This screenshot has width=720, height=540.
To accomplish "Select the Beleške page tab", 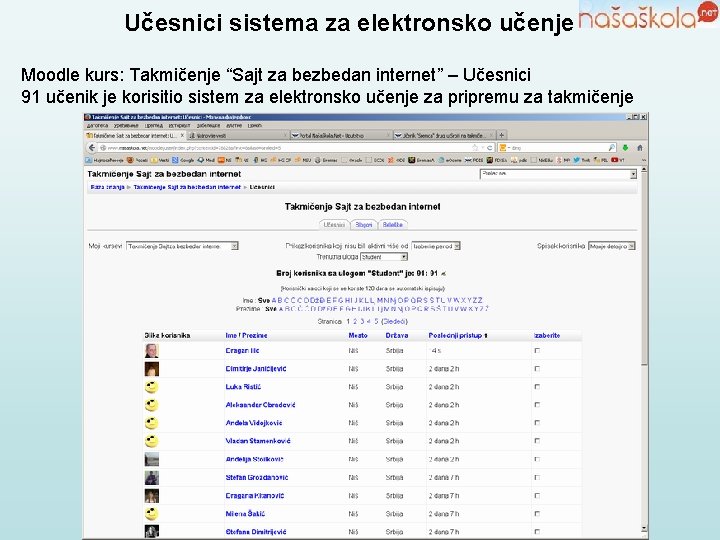I will [393, 225].
